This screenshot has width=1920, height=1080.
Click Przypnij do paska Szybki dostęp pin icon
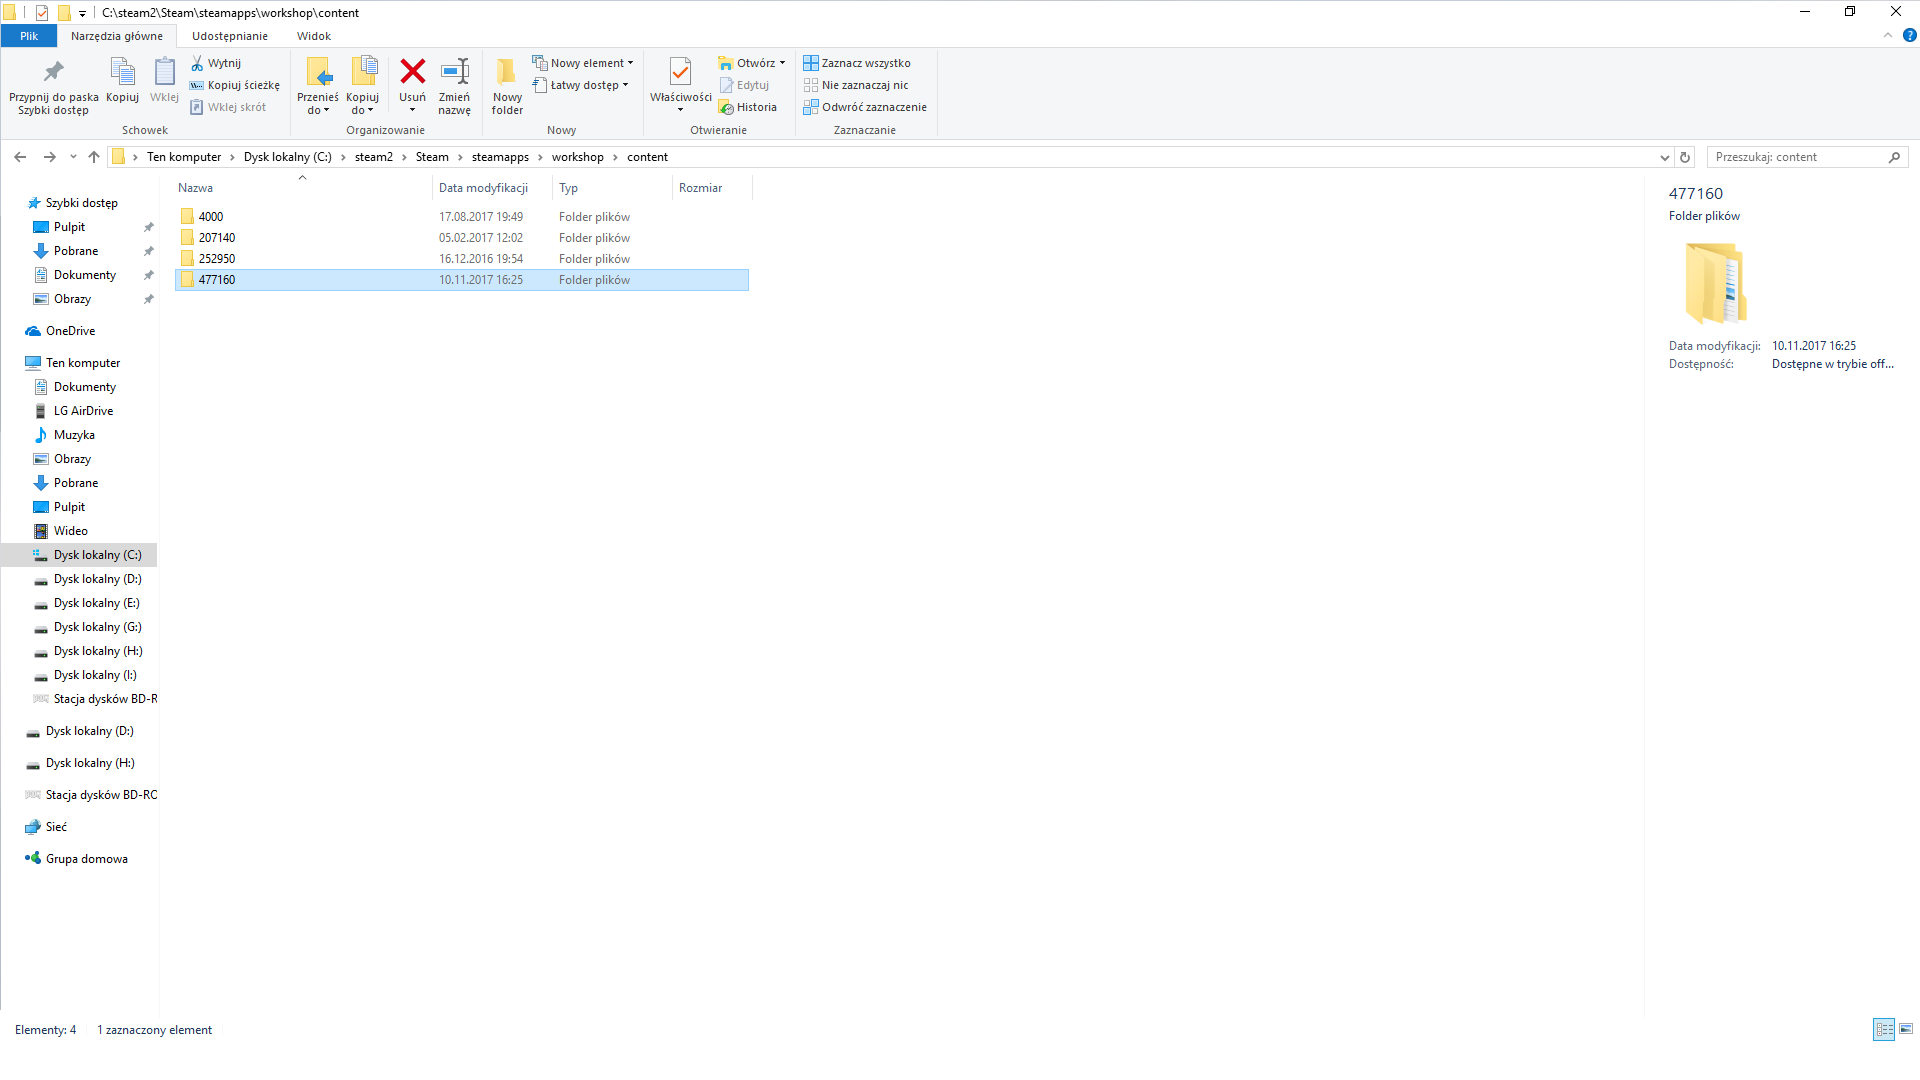[53, 73]
